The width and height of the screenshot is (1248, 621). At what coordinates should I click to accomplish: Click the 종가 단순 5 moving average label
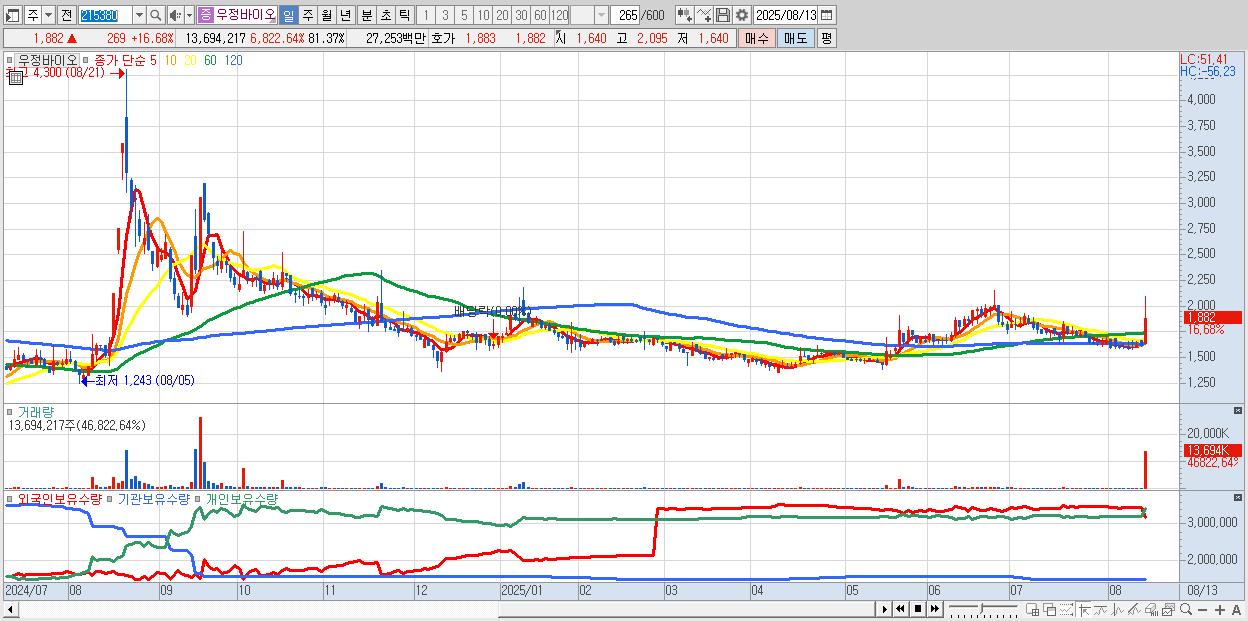(126, 60)
